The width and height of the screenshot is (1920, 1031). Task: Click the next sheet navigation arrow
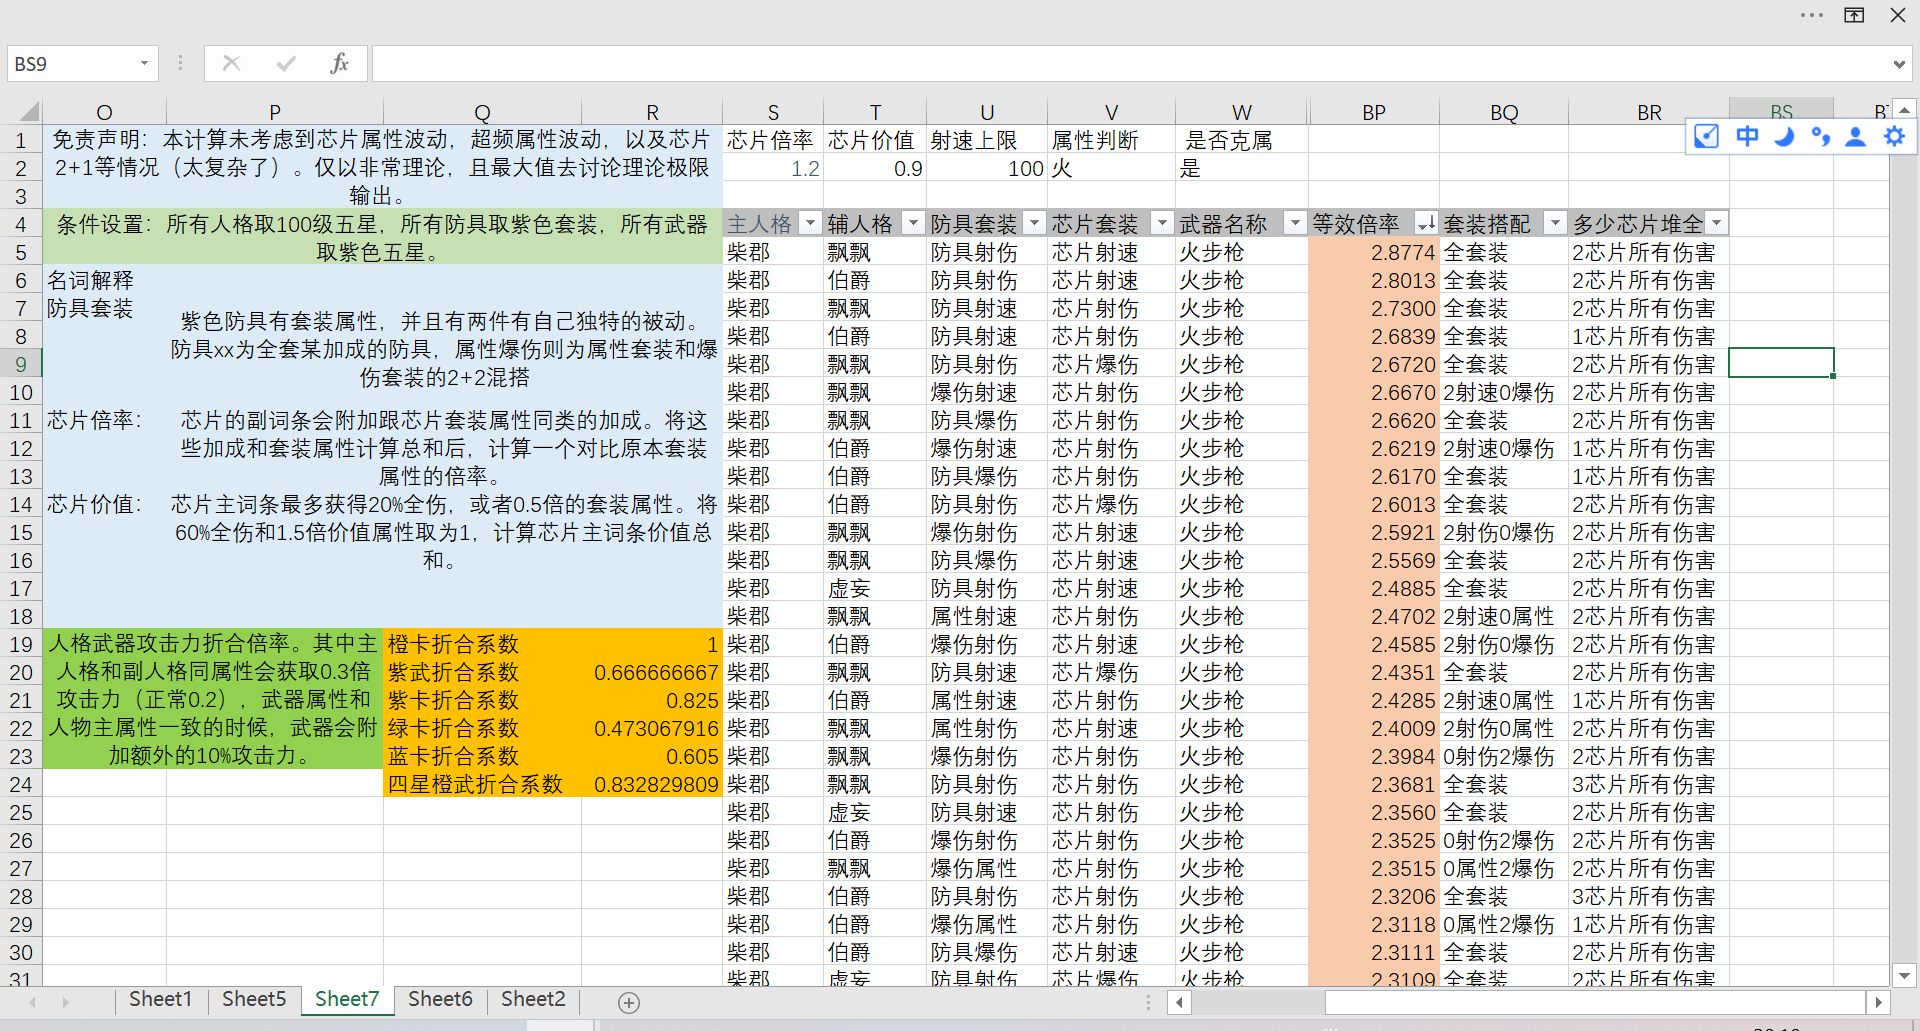(x=66, y=1002)
